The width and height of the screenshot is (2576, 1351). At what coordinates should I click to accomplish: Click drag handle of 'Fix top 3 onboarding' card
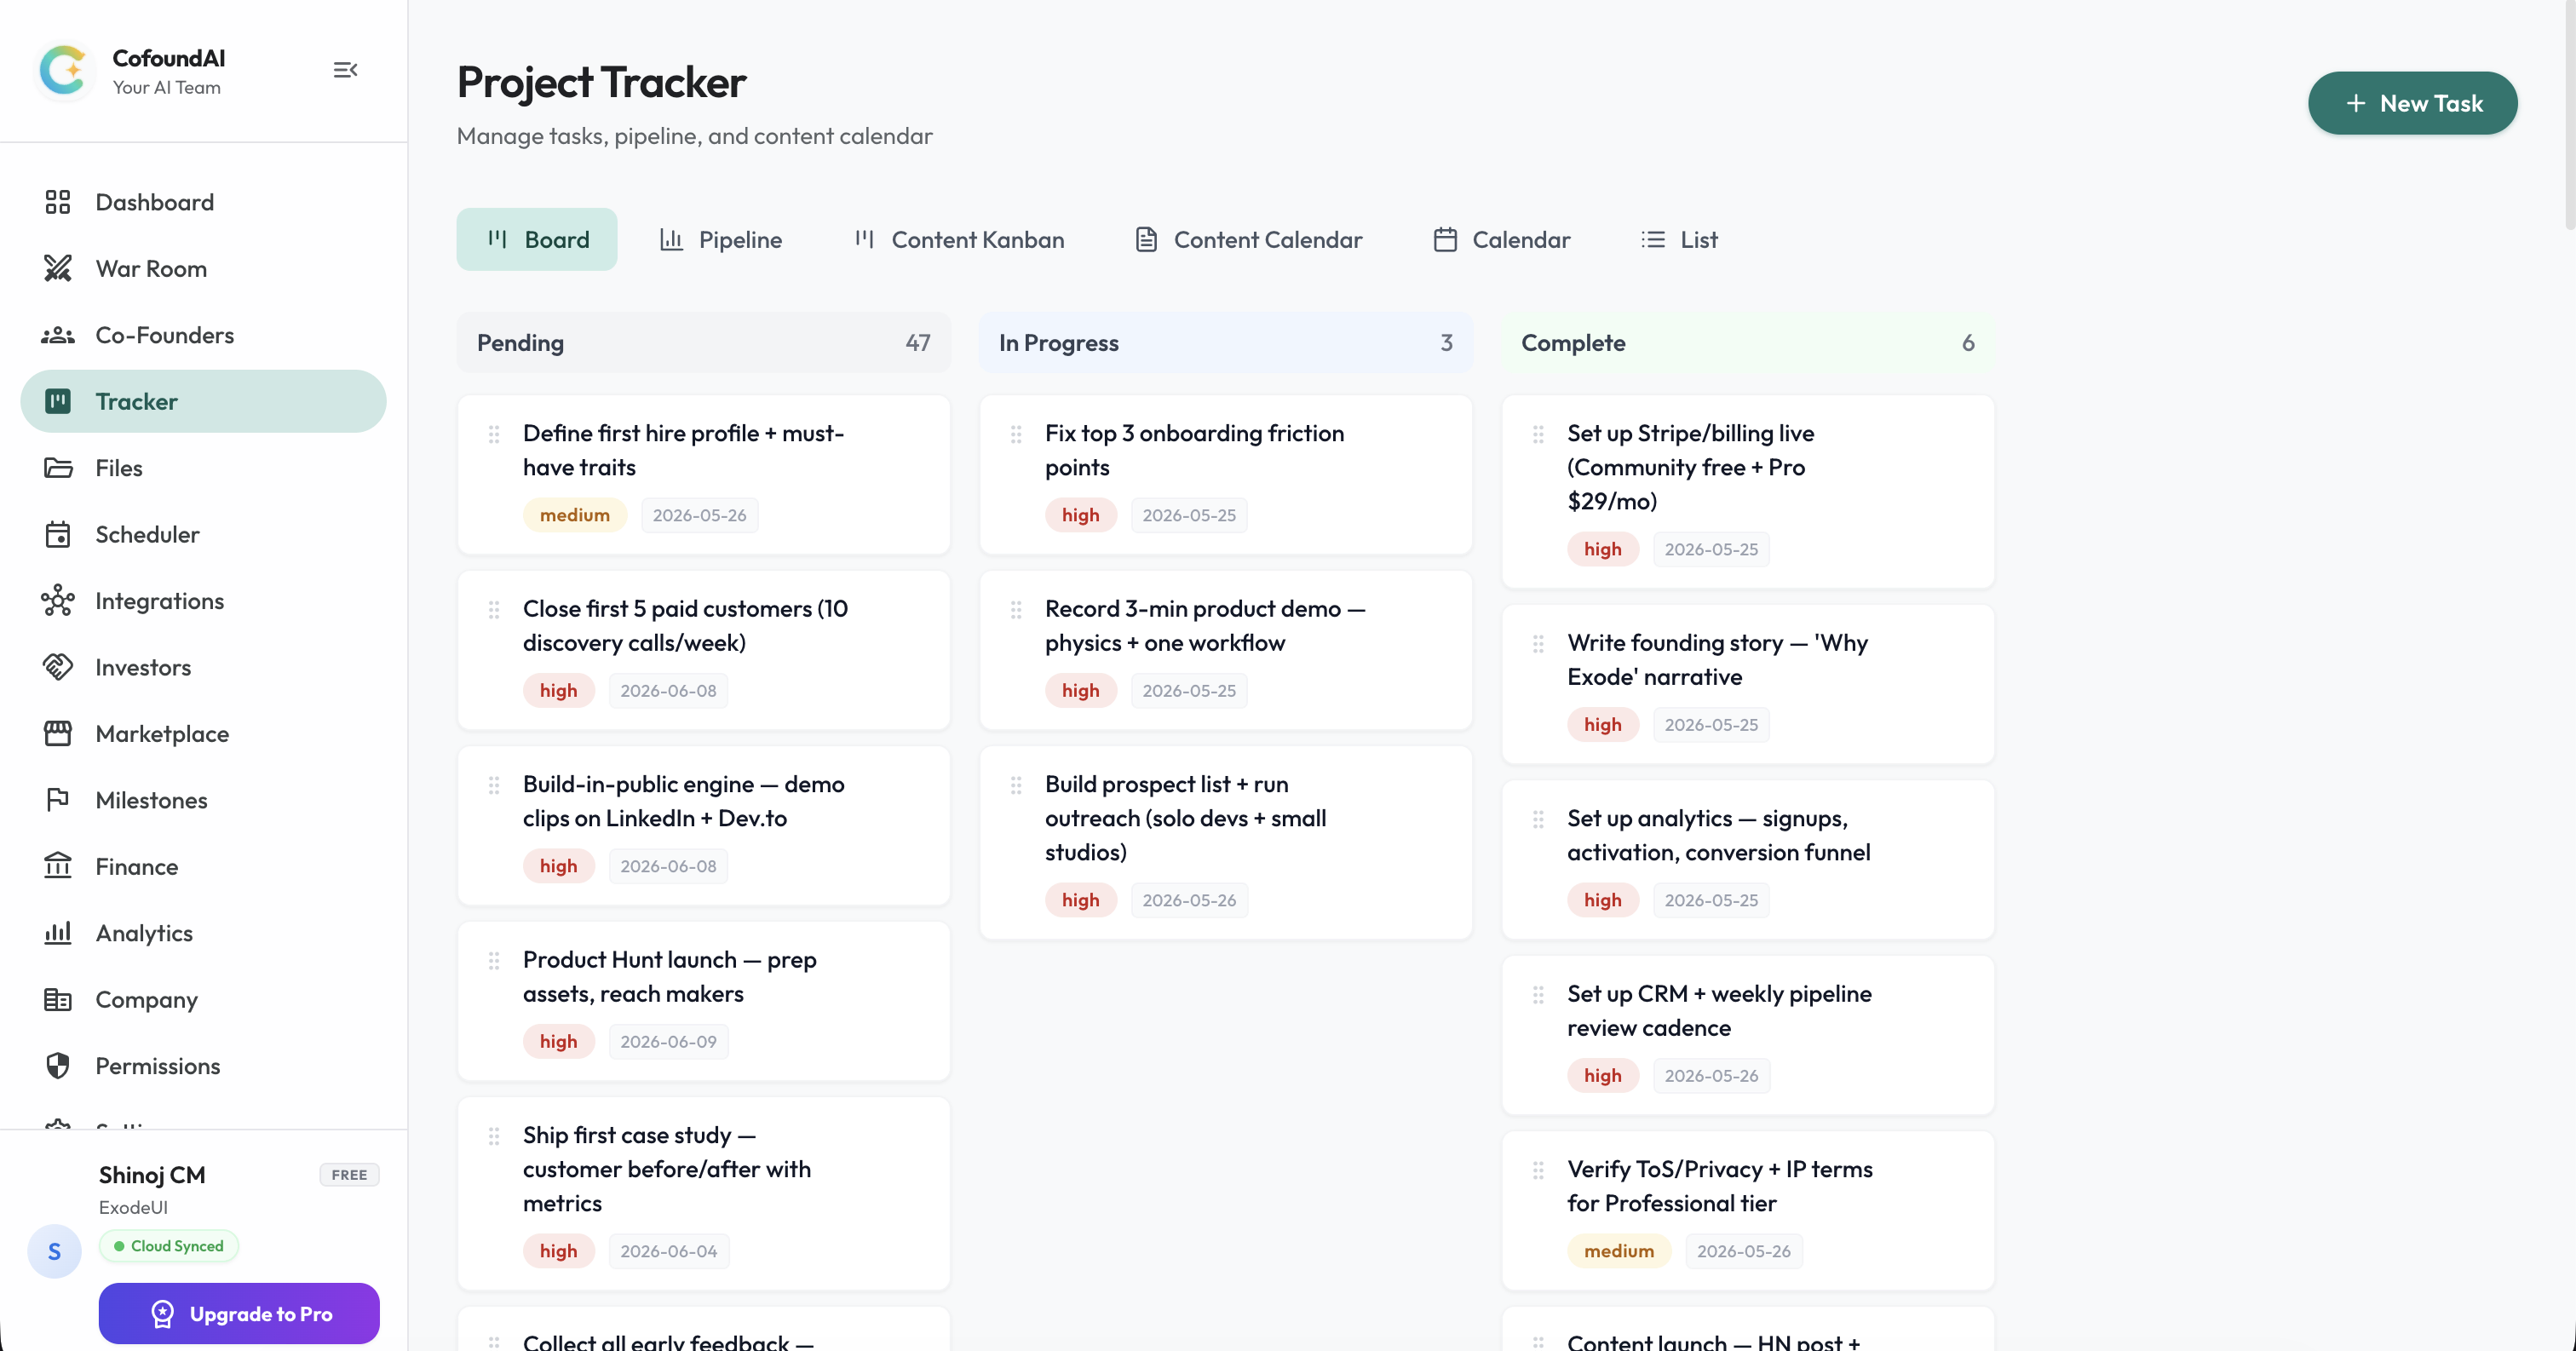[1016, 434]
